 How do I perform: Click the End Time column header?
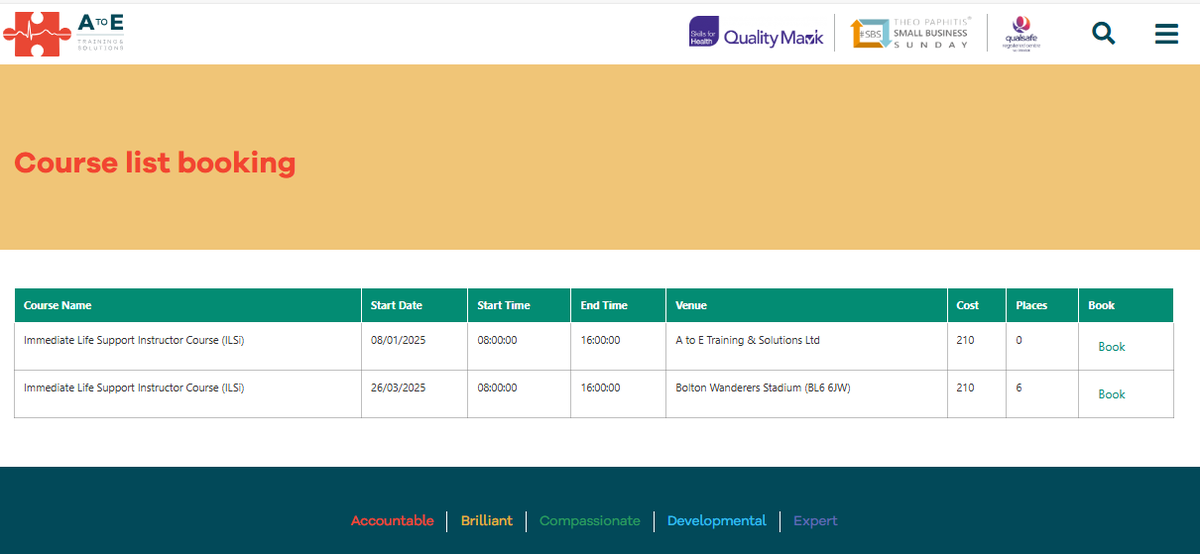click(618, 305)
